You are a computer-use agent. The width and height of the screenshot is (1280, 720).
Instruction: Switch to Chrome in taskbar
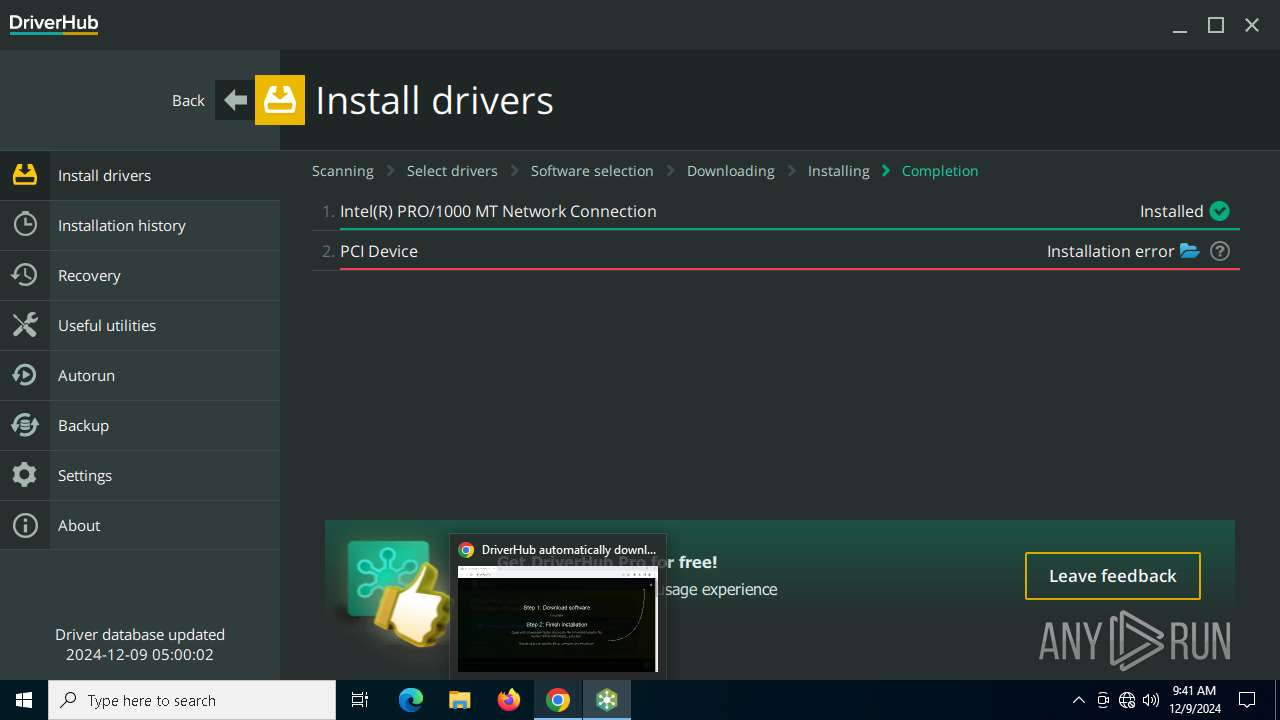click(558, 700)
